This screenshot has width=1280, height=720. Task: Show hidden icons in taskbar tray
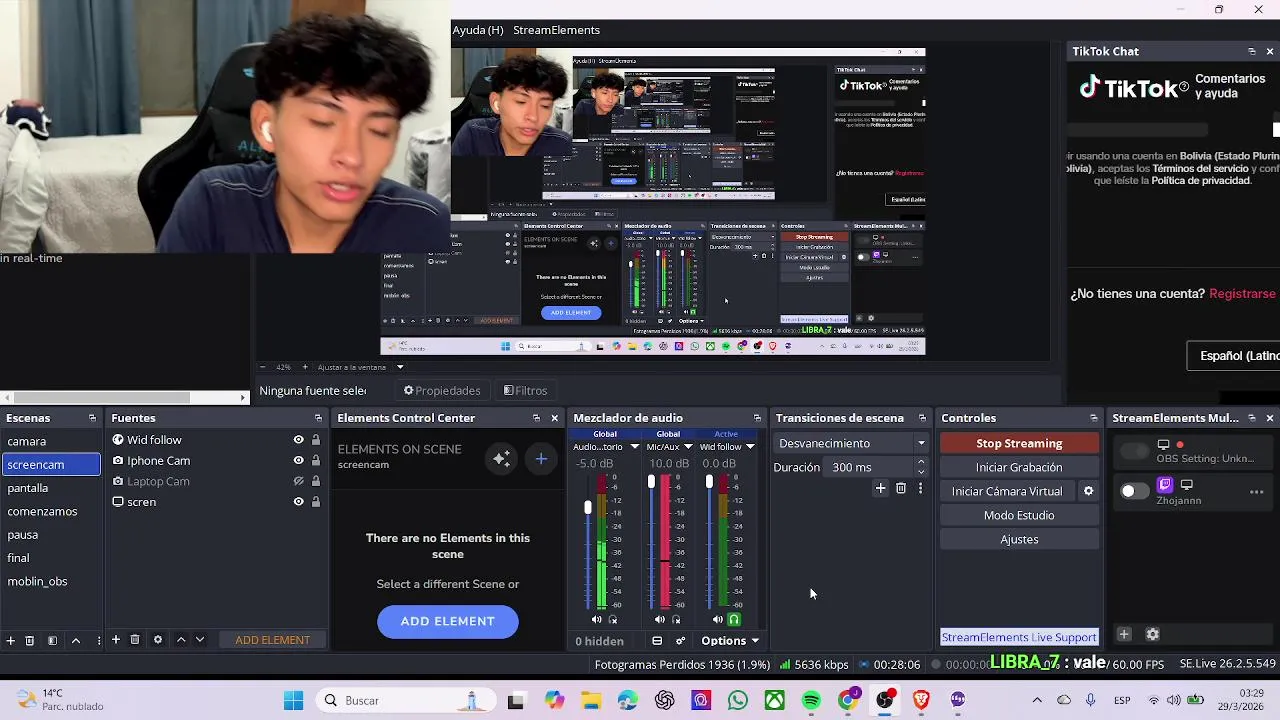click(x=1037, y=700)
